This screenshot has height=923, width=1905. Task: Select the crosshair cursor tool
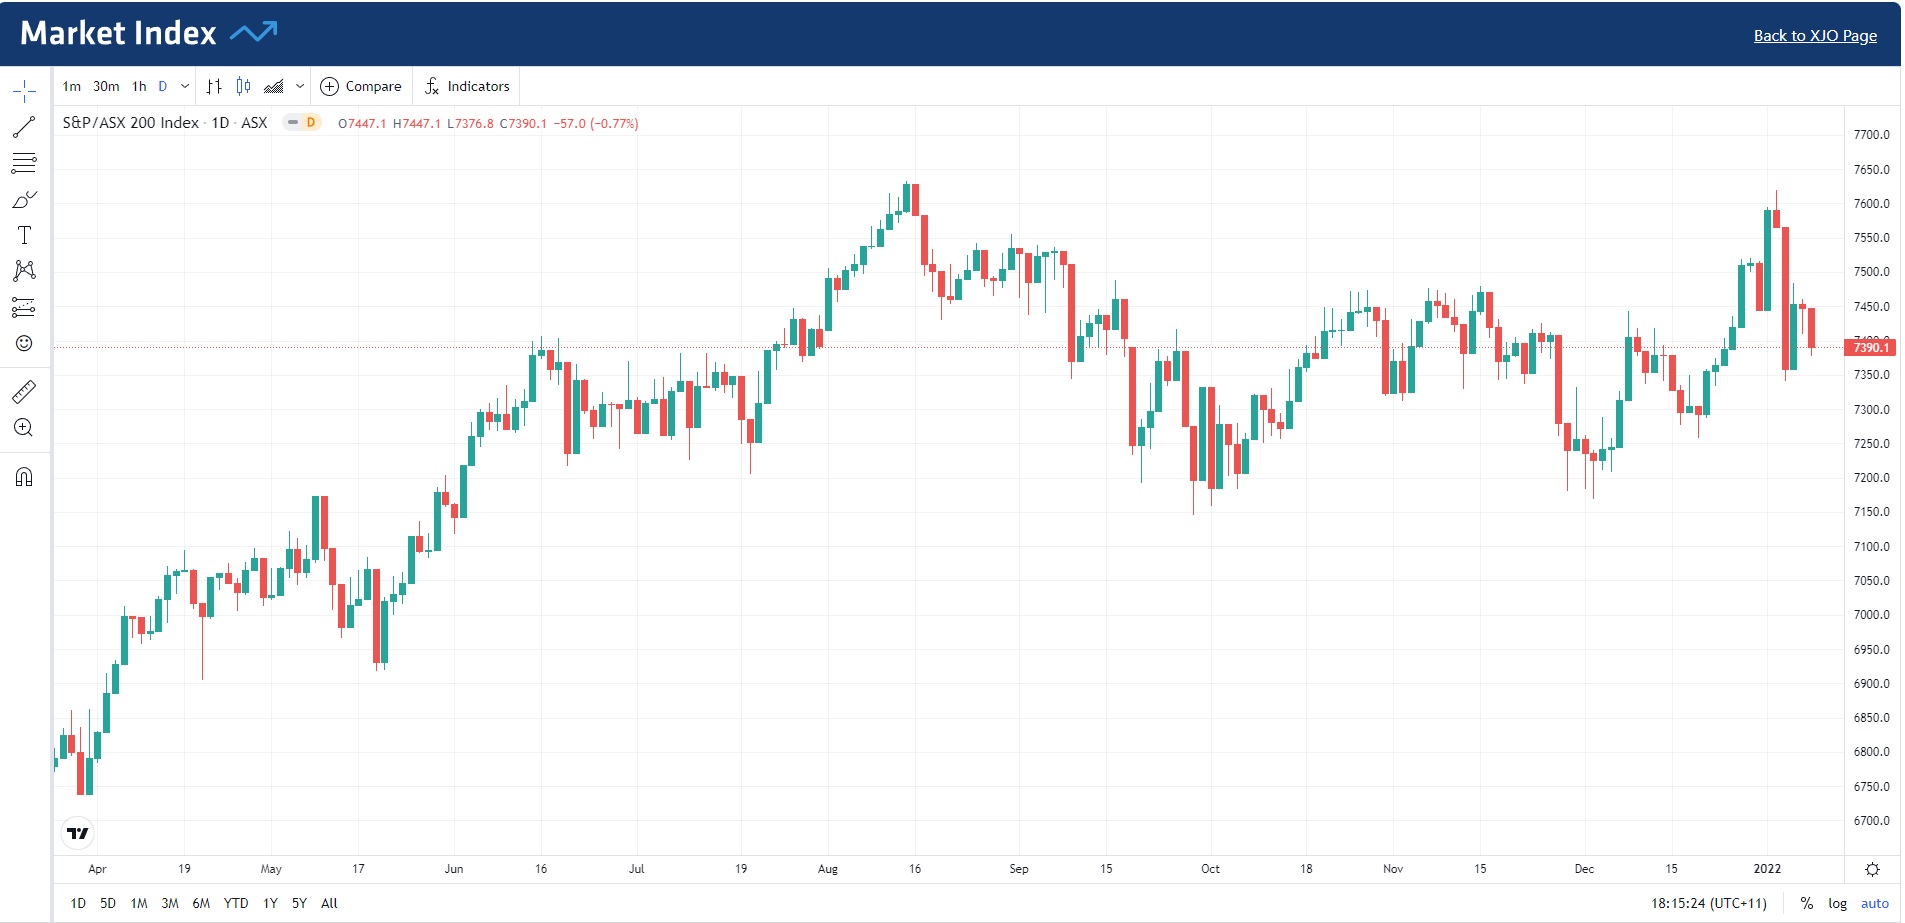coord(24,92)
